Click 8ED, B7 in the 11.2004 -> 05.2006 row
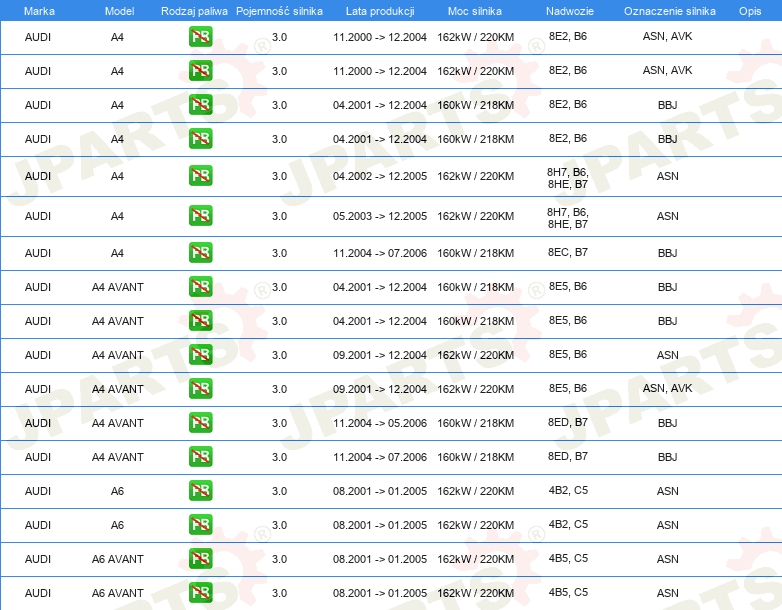 pyautogui.click(x=568, y=422)
